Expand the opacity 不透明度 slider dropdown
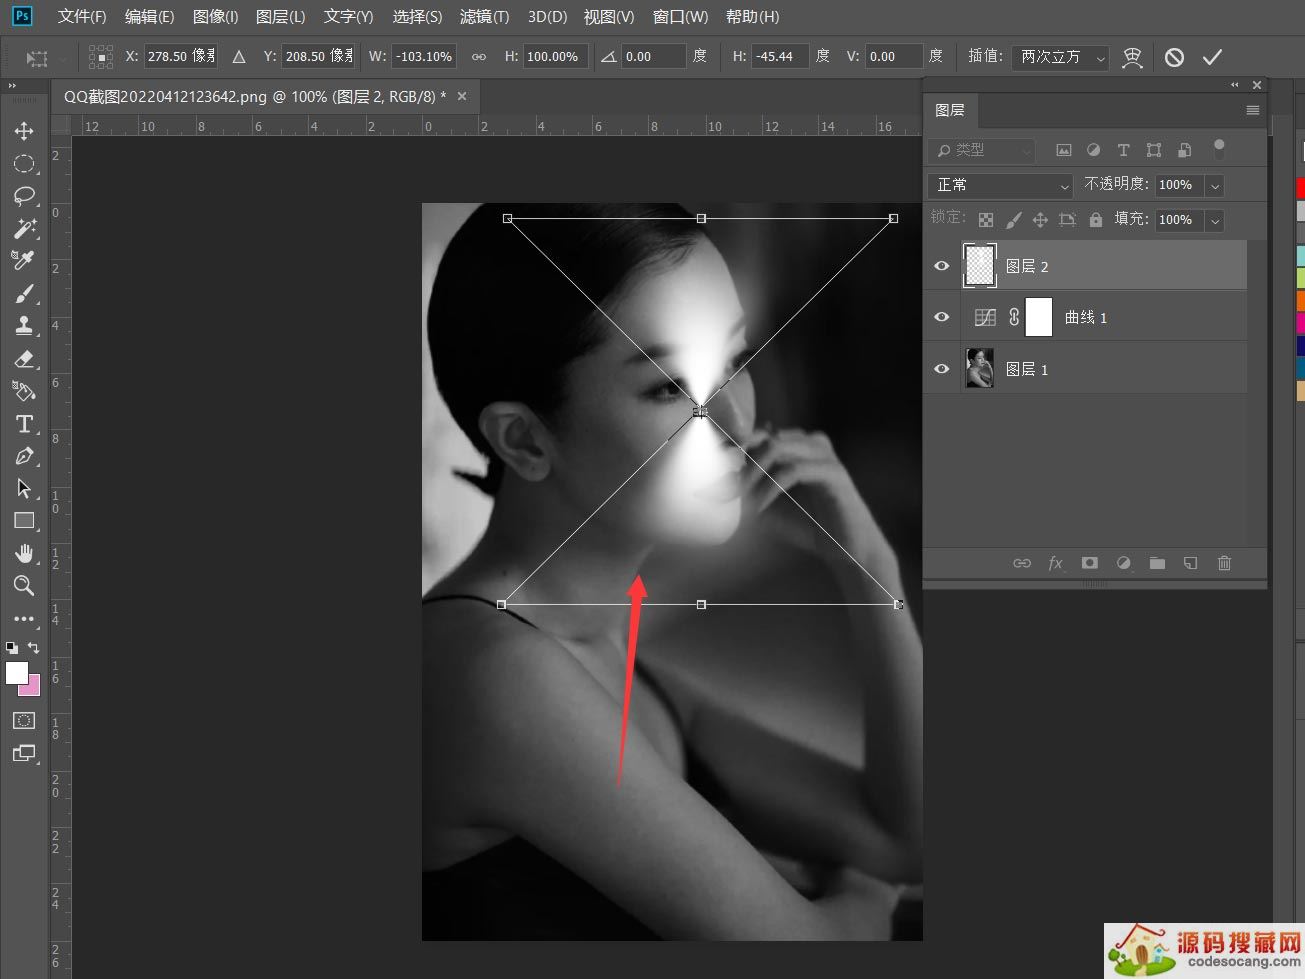Viewport: 1305px width, 979px height. tap(1214, 185)
